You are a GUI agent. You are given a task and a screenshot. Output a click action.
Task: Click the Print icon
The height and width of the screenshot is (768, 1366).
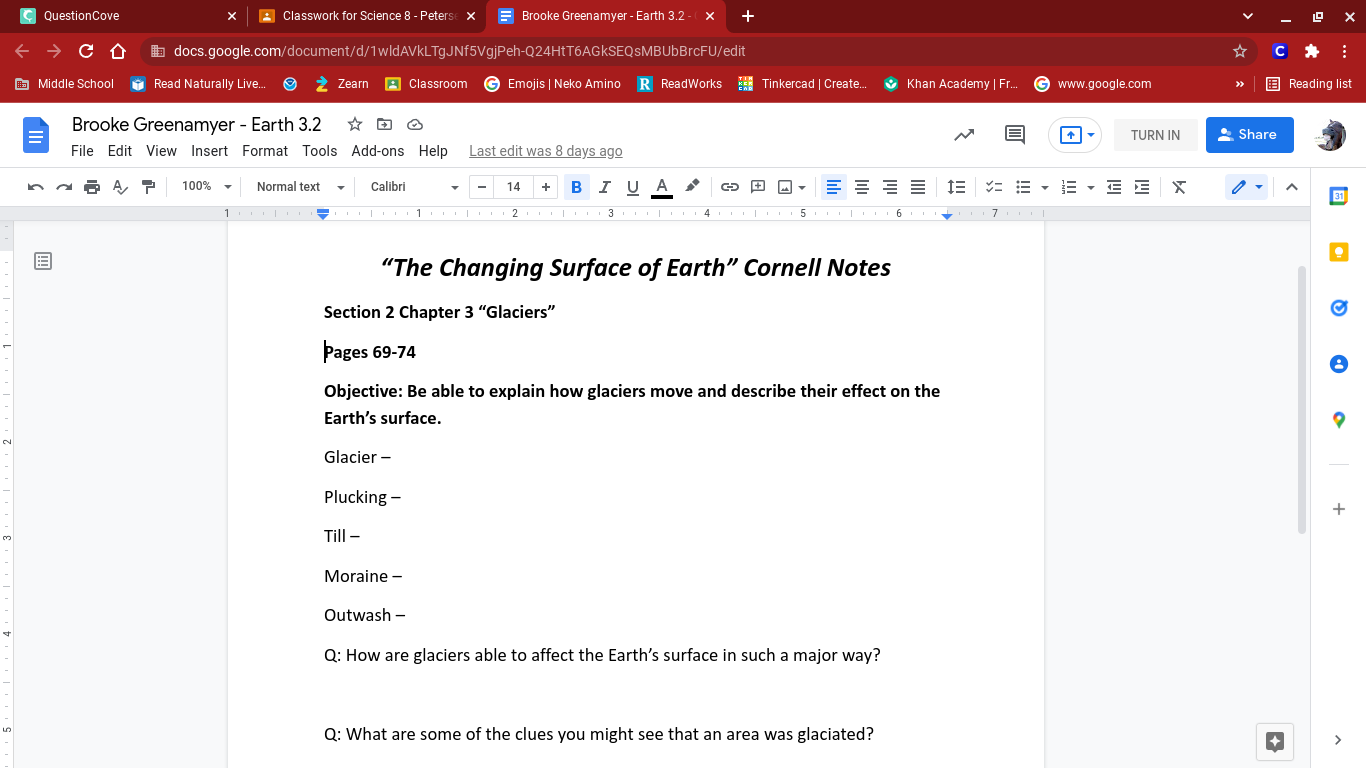pyautogui.click(x=92, y=187)
